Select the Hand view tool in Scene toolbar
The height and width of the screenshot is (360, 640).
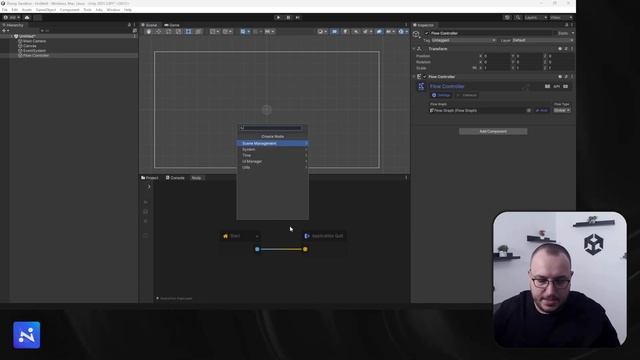pos(149,31)
